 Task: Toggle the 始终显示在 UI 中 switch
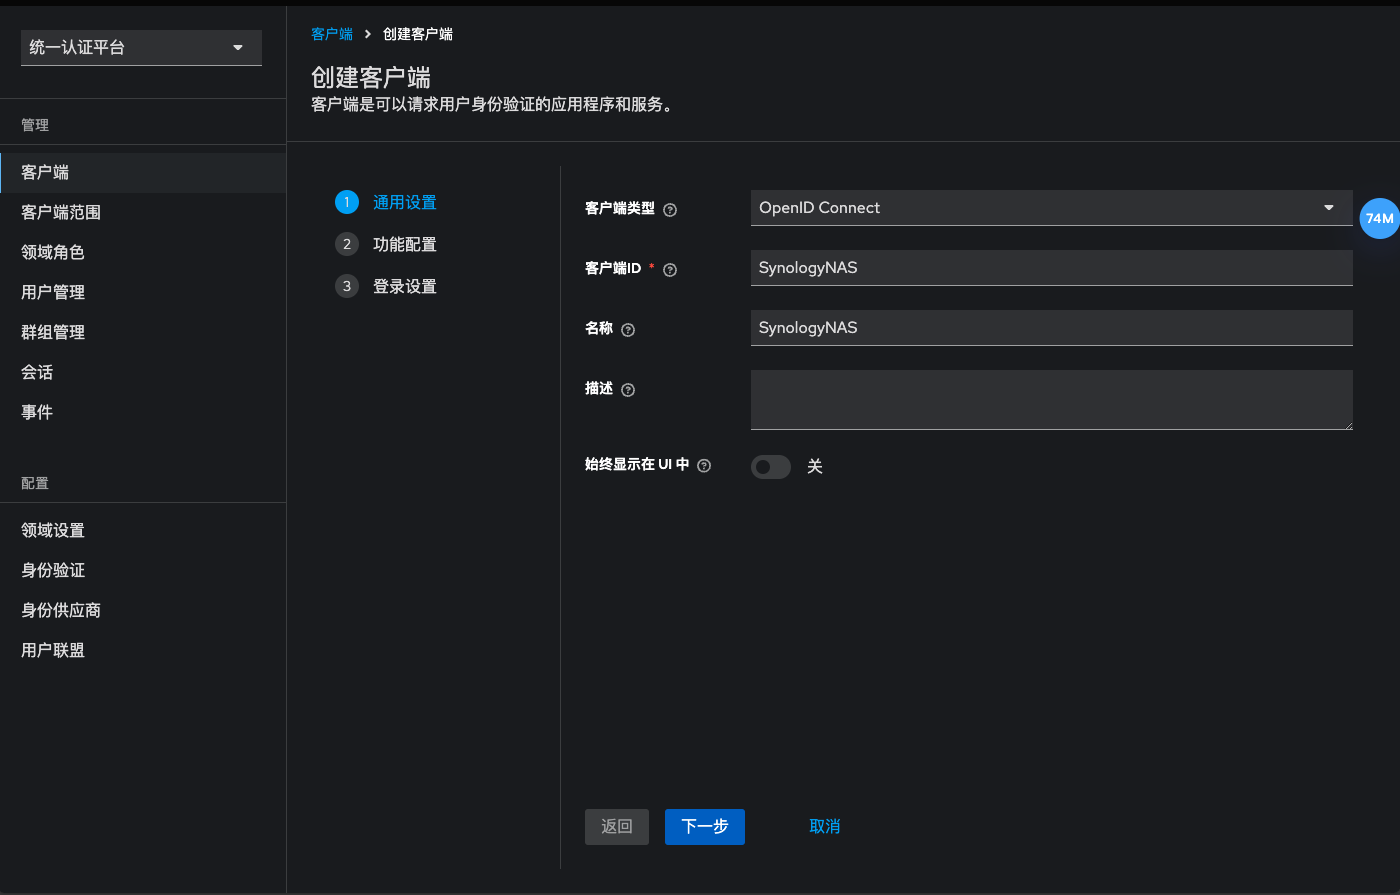771,467
